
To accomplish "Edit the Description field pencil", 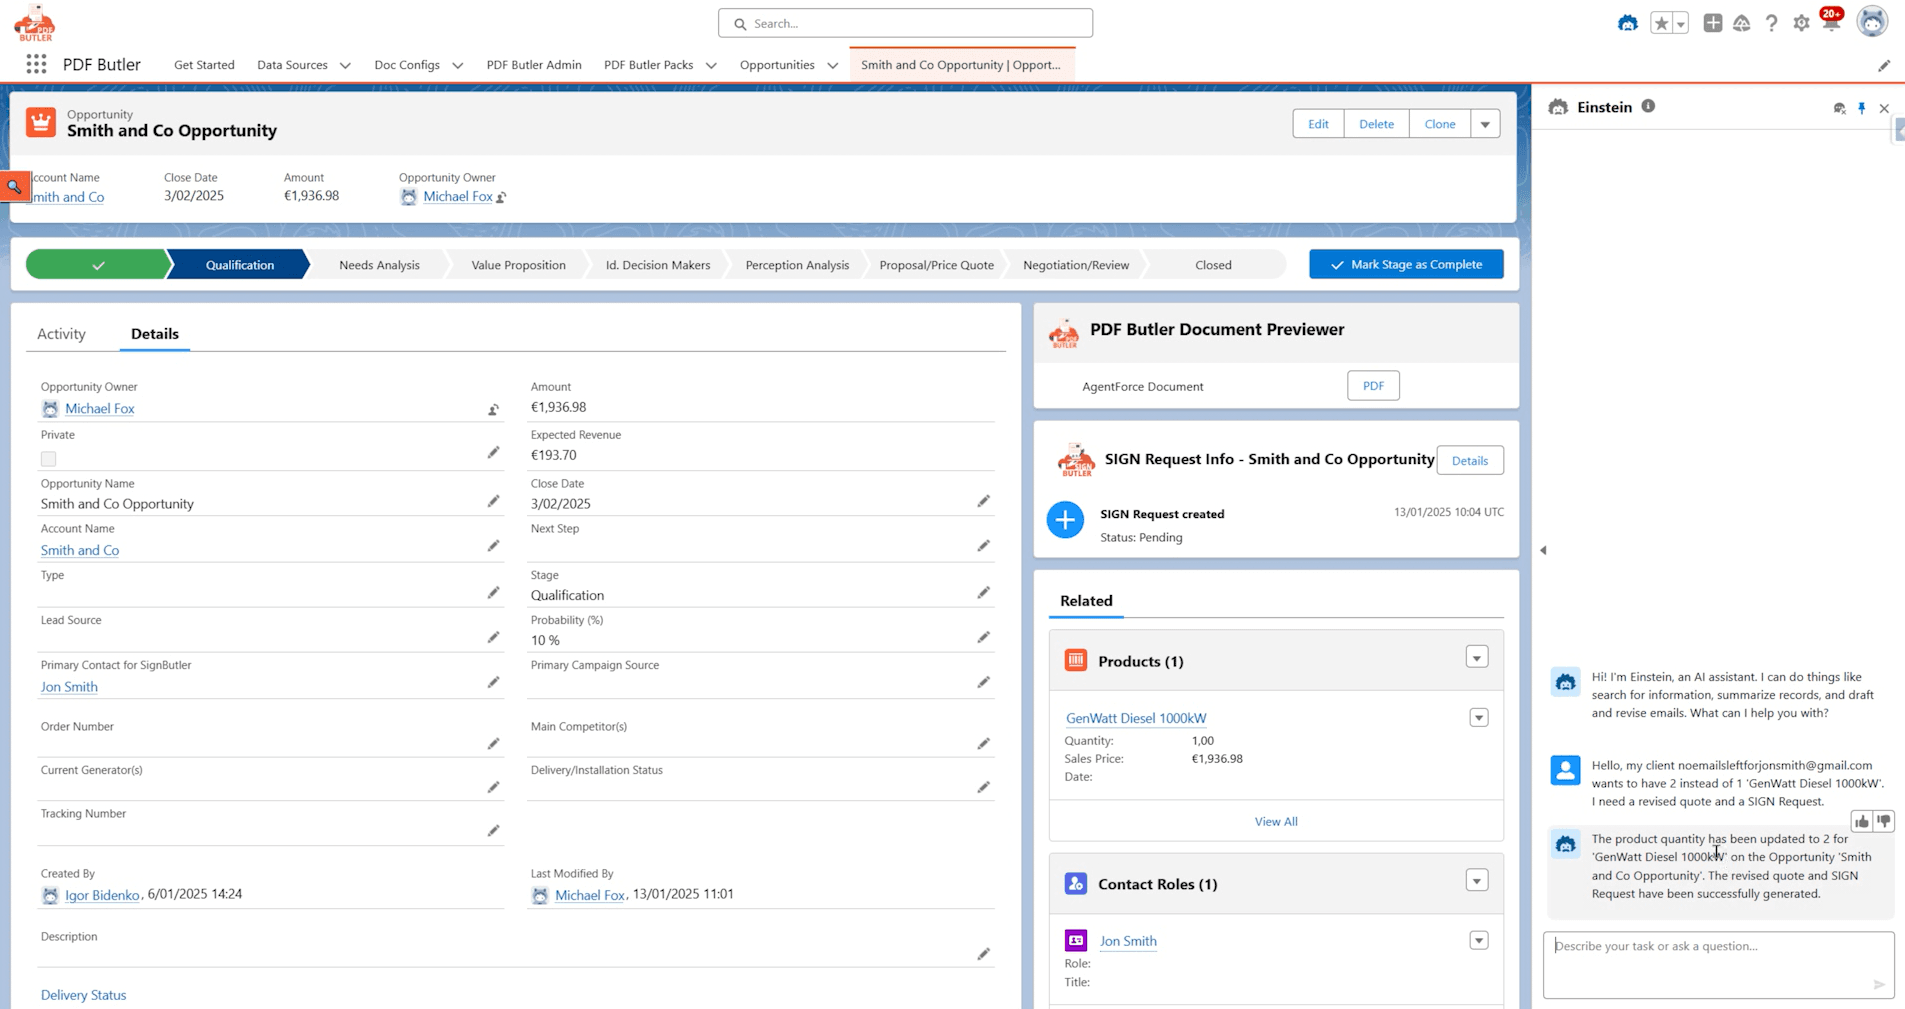I will (984, 955).
